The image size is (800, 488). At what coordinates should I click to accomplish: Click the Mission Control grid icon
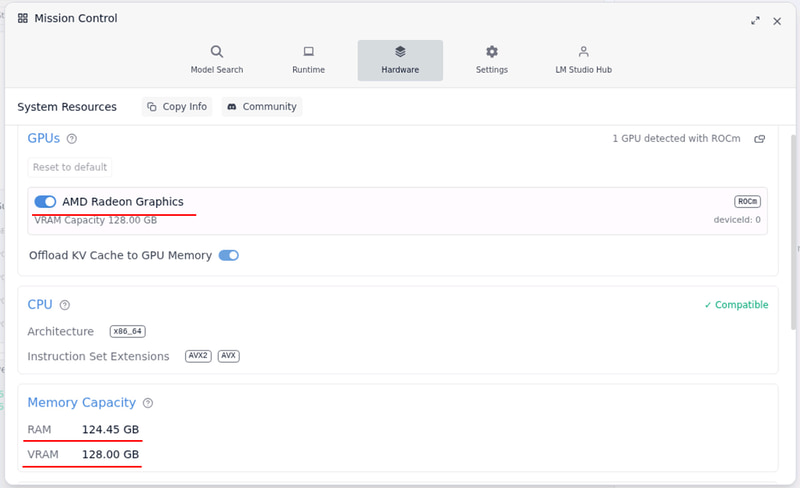coord(23,18)
